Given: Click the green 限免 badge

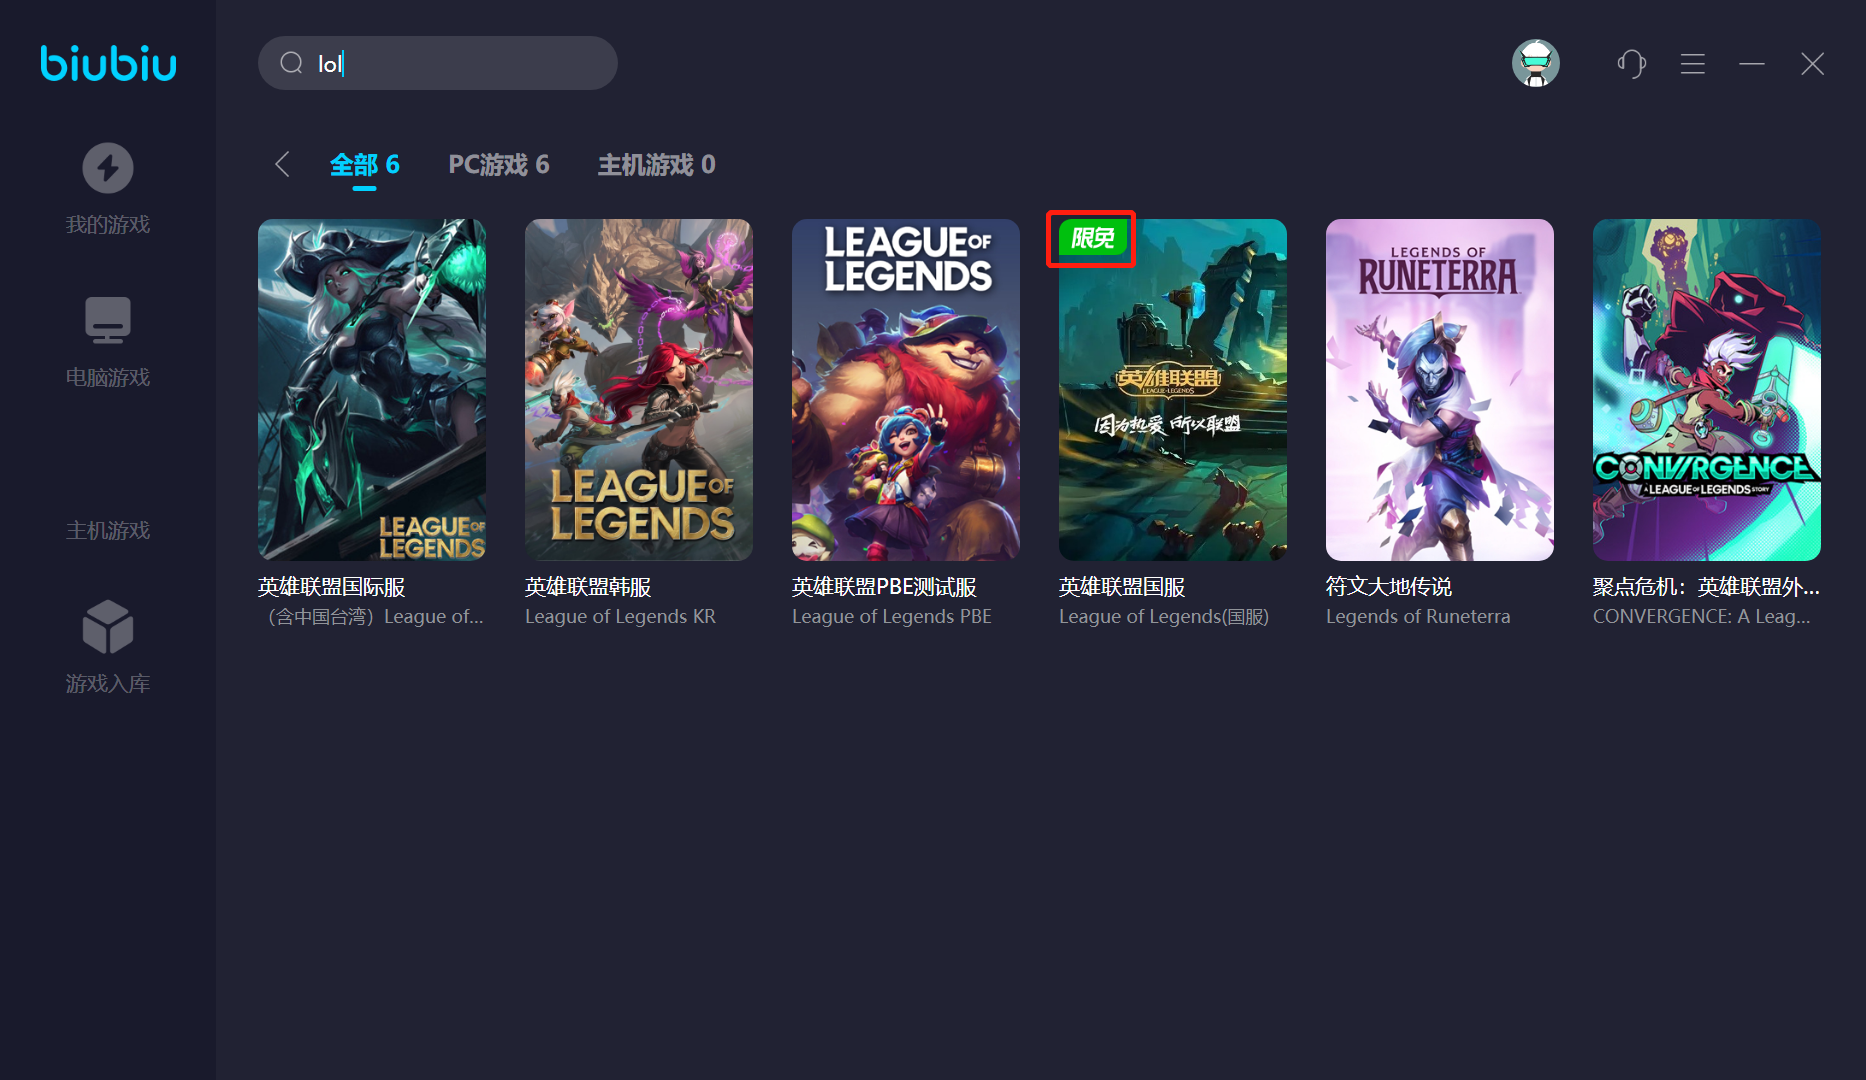Looking at the screenshot, I should [x=1092, y=238].
